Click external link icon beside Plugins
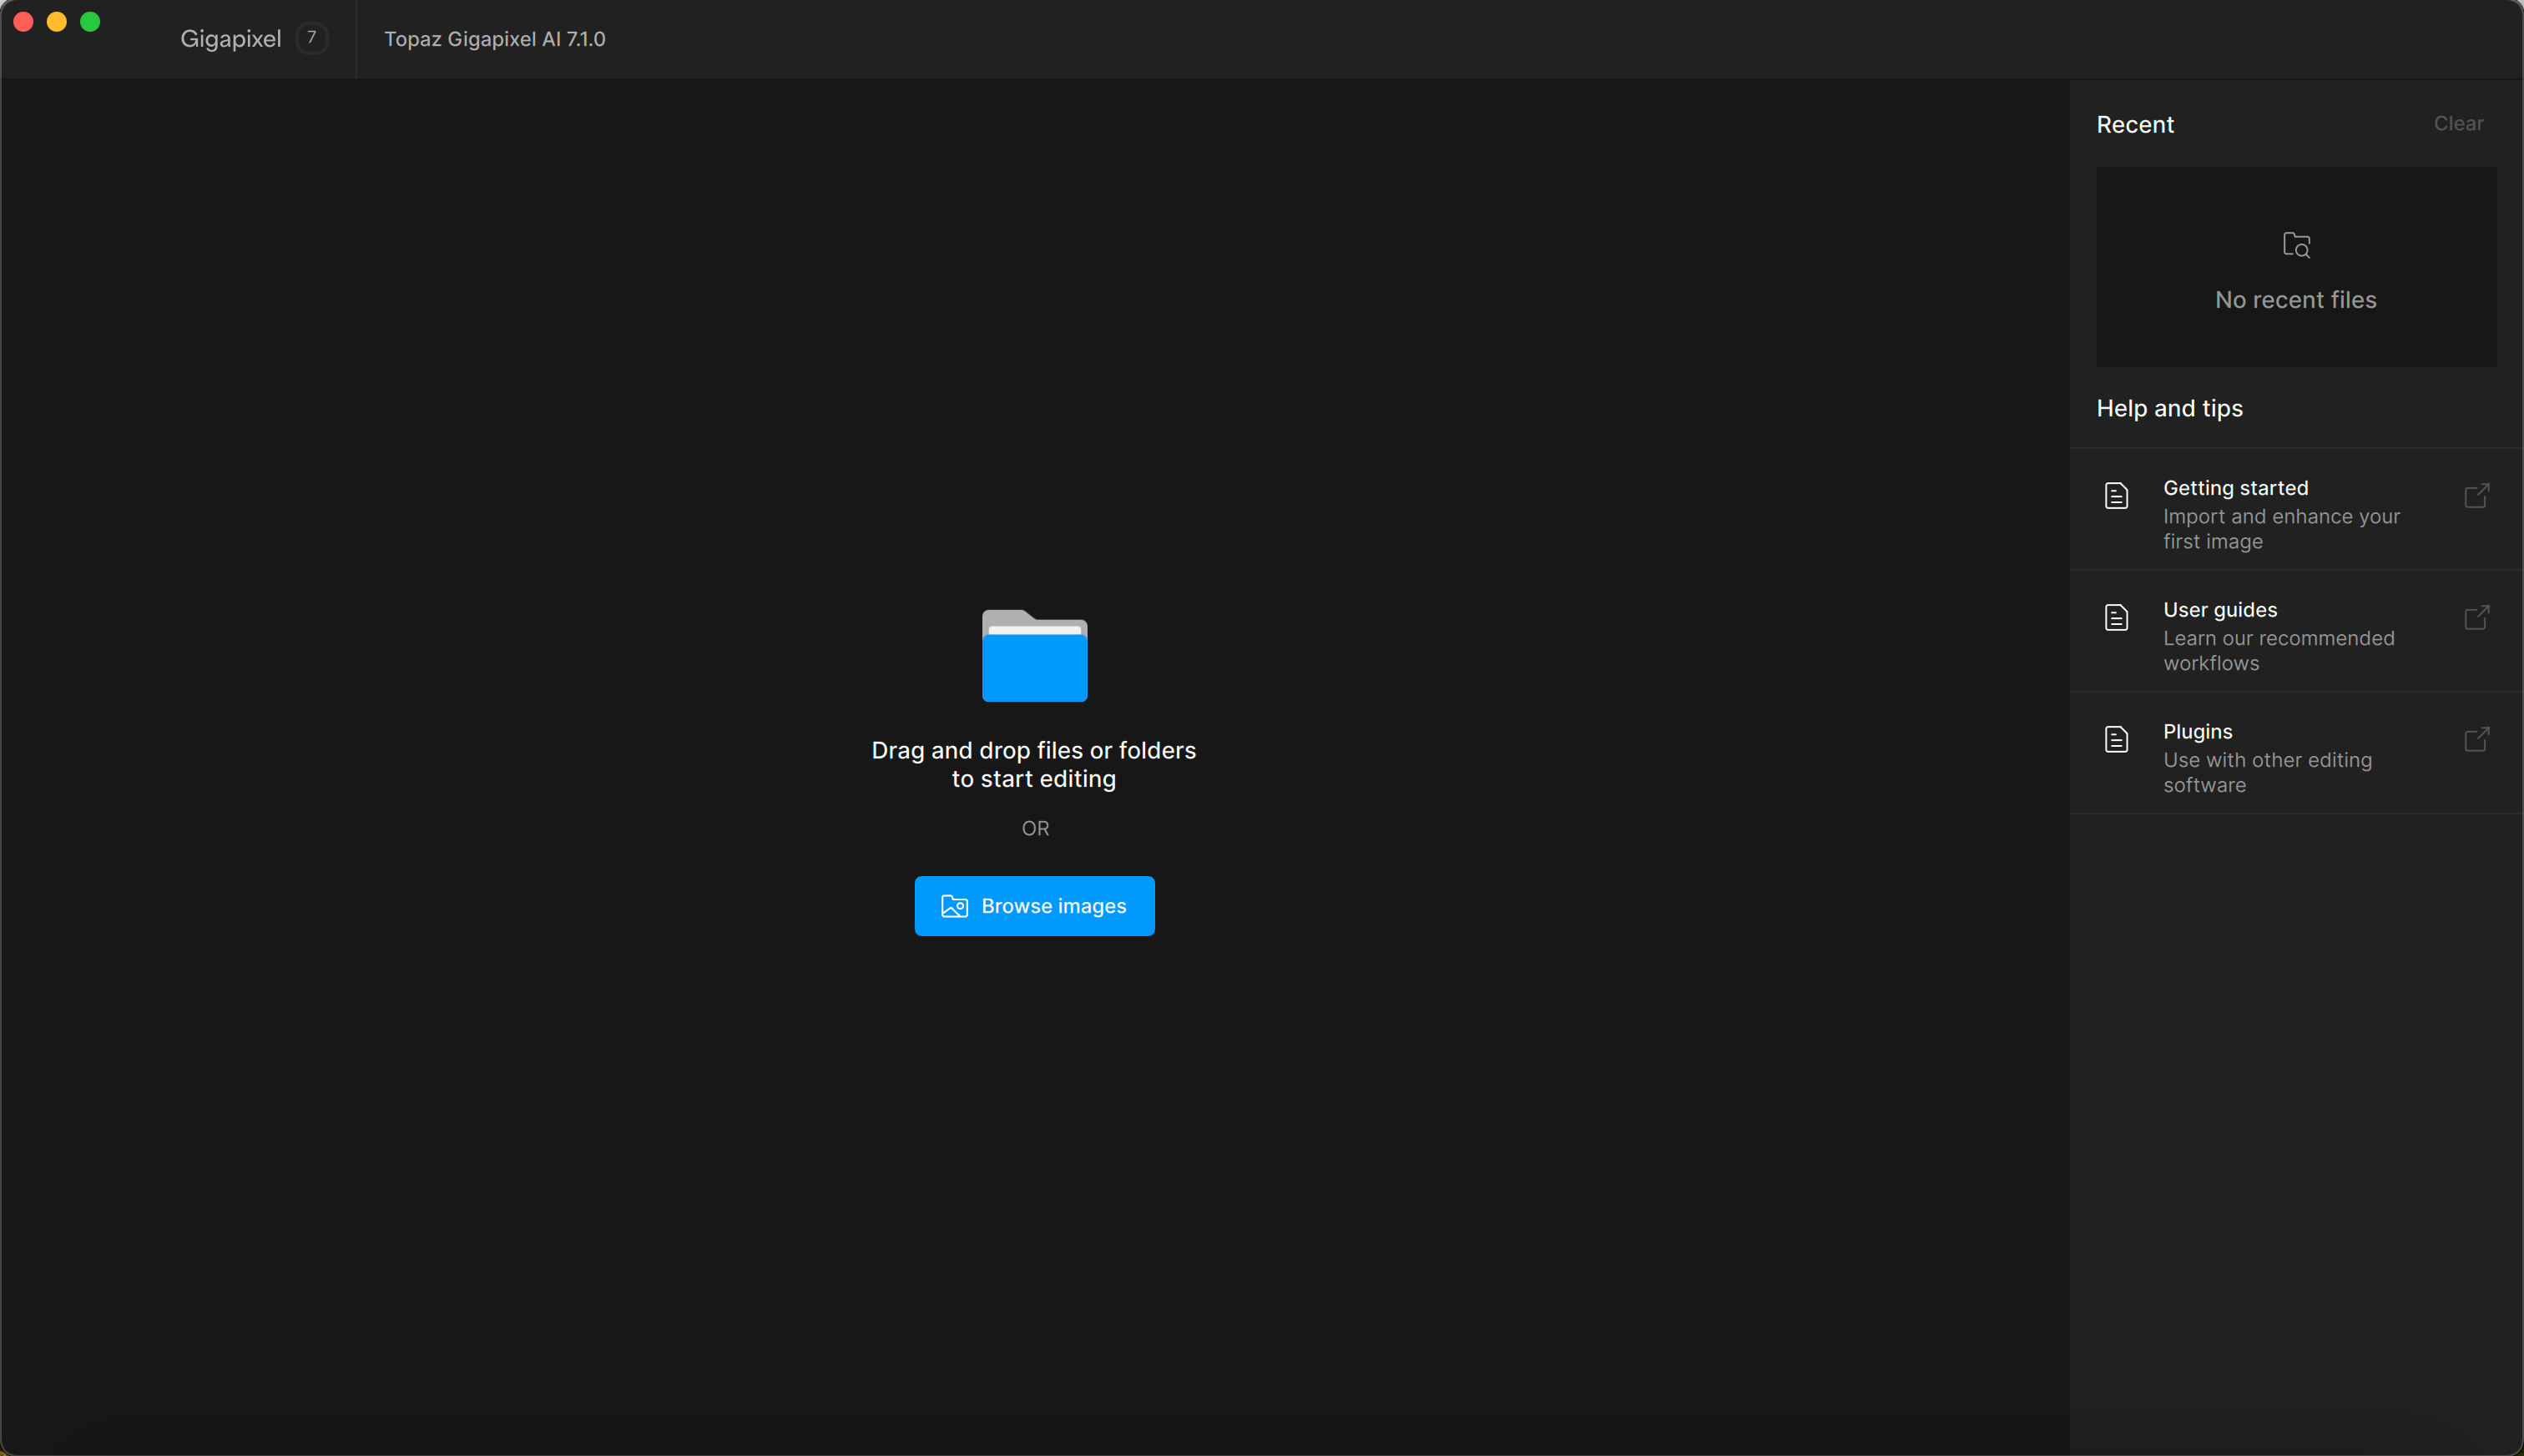 2476,740
